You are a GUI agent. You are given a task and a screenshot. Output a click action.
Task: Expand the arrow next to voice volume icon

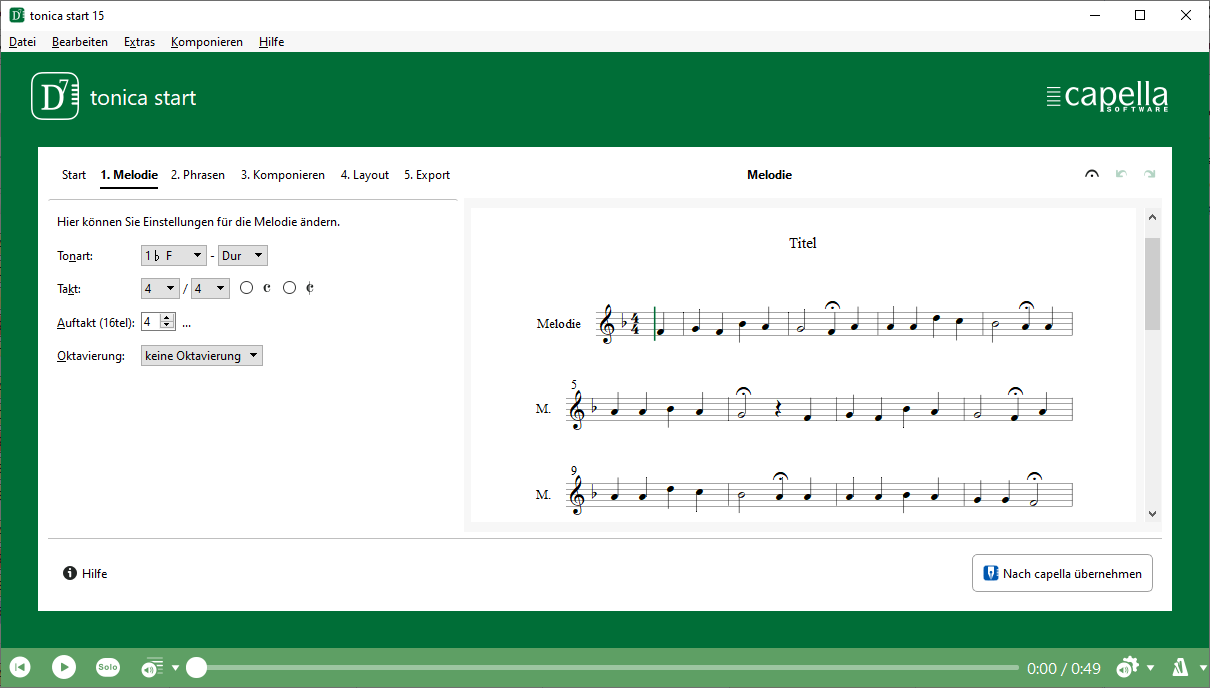tap(176, 668)
